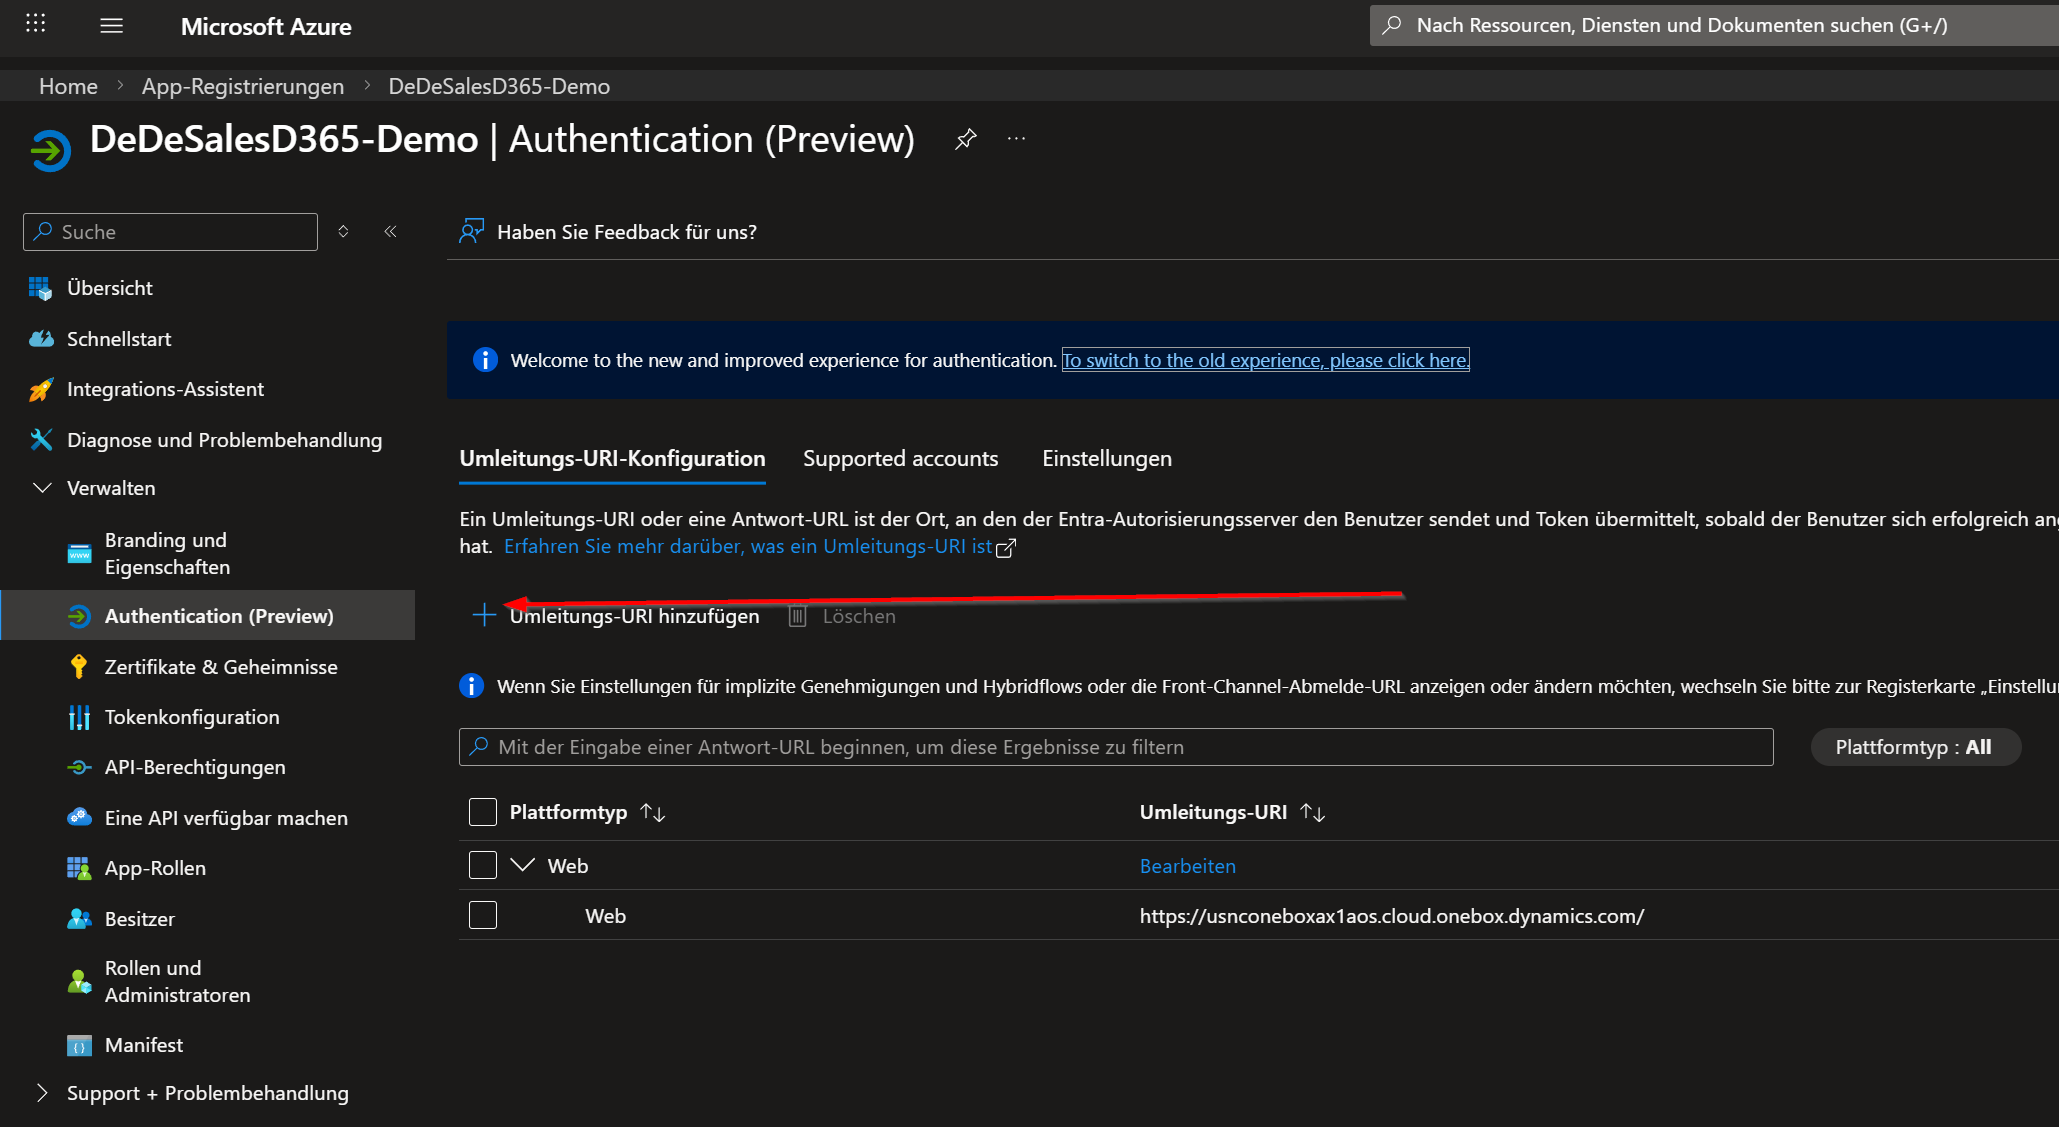Viewport: 2059px width, 1127px height.
Task: Click the Manifest icon
Action: coord(79,1045)
